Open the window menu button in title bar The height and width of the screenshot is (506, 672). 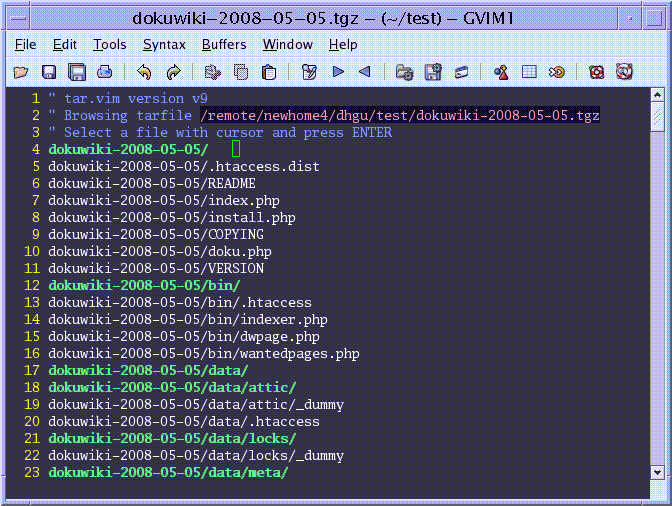click(x=18, y=18)
